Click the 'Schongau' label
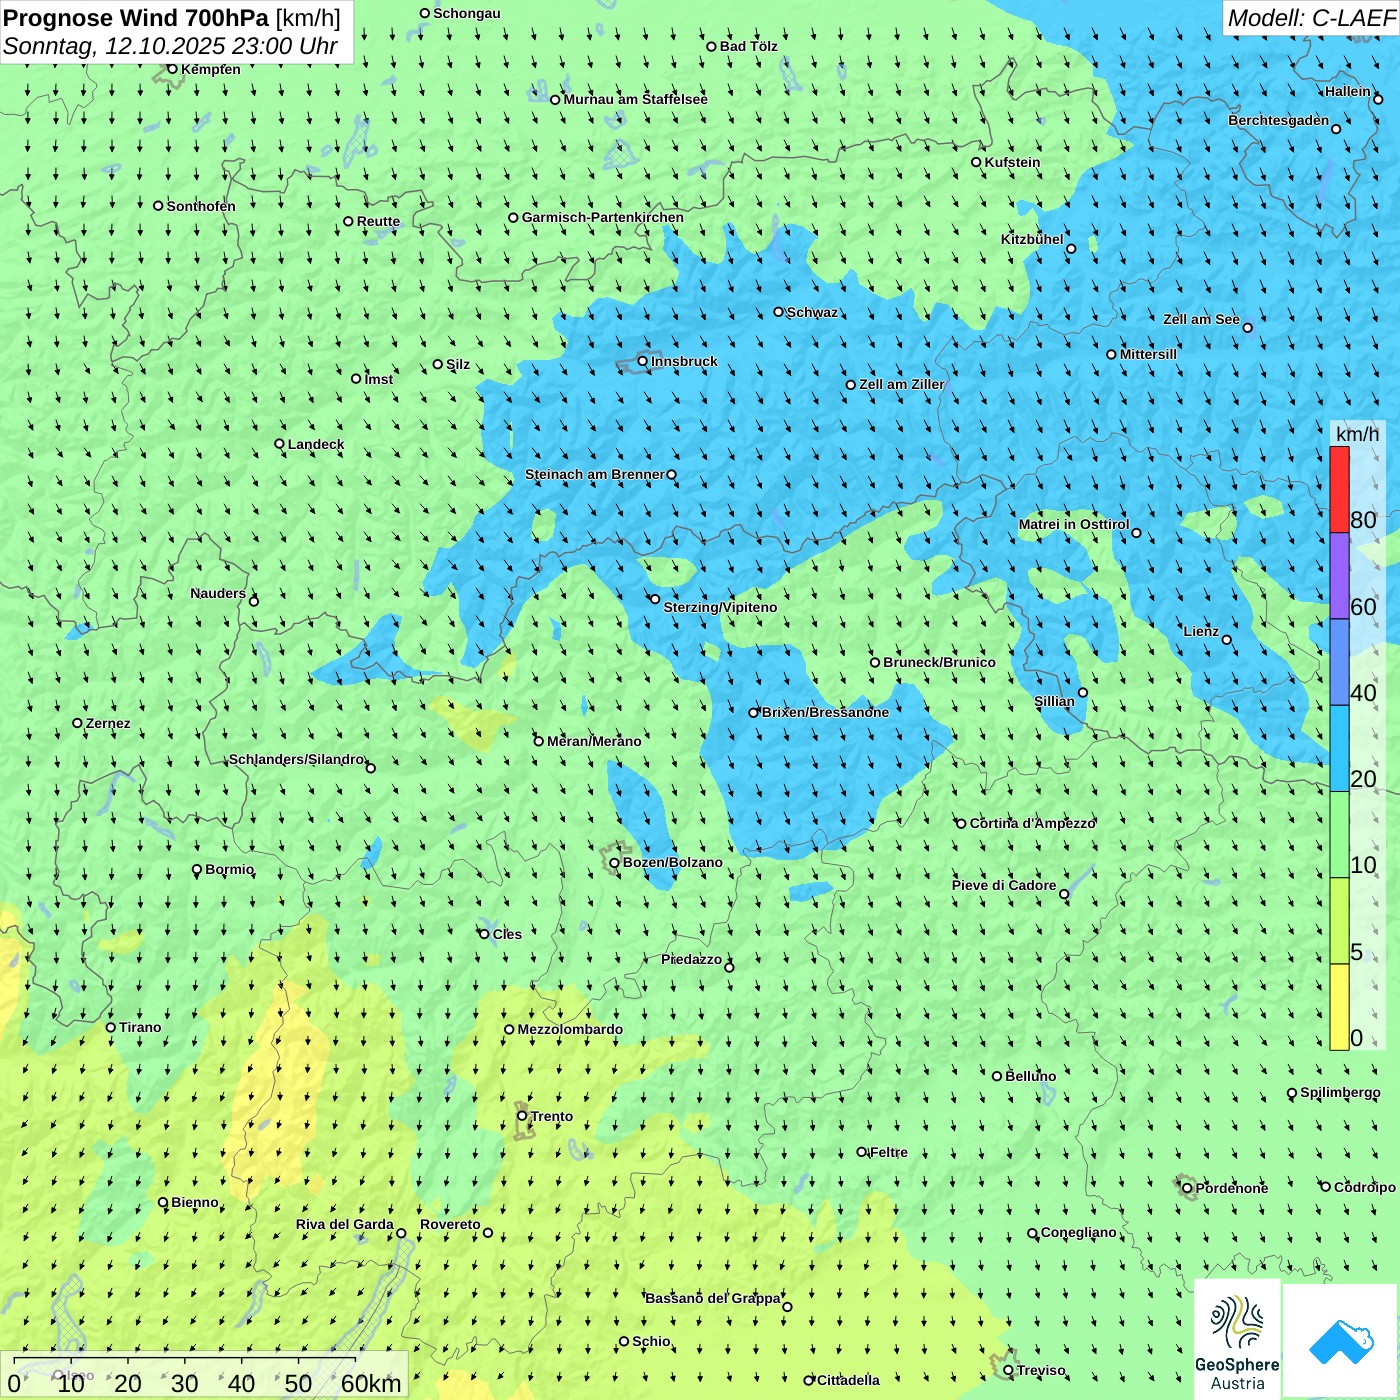This screenshot has height=1400, width=1400. pyautogui.click(x=467, y=13)
